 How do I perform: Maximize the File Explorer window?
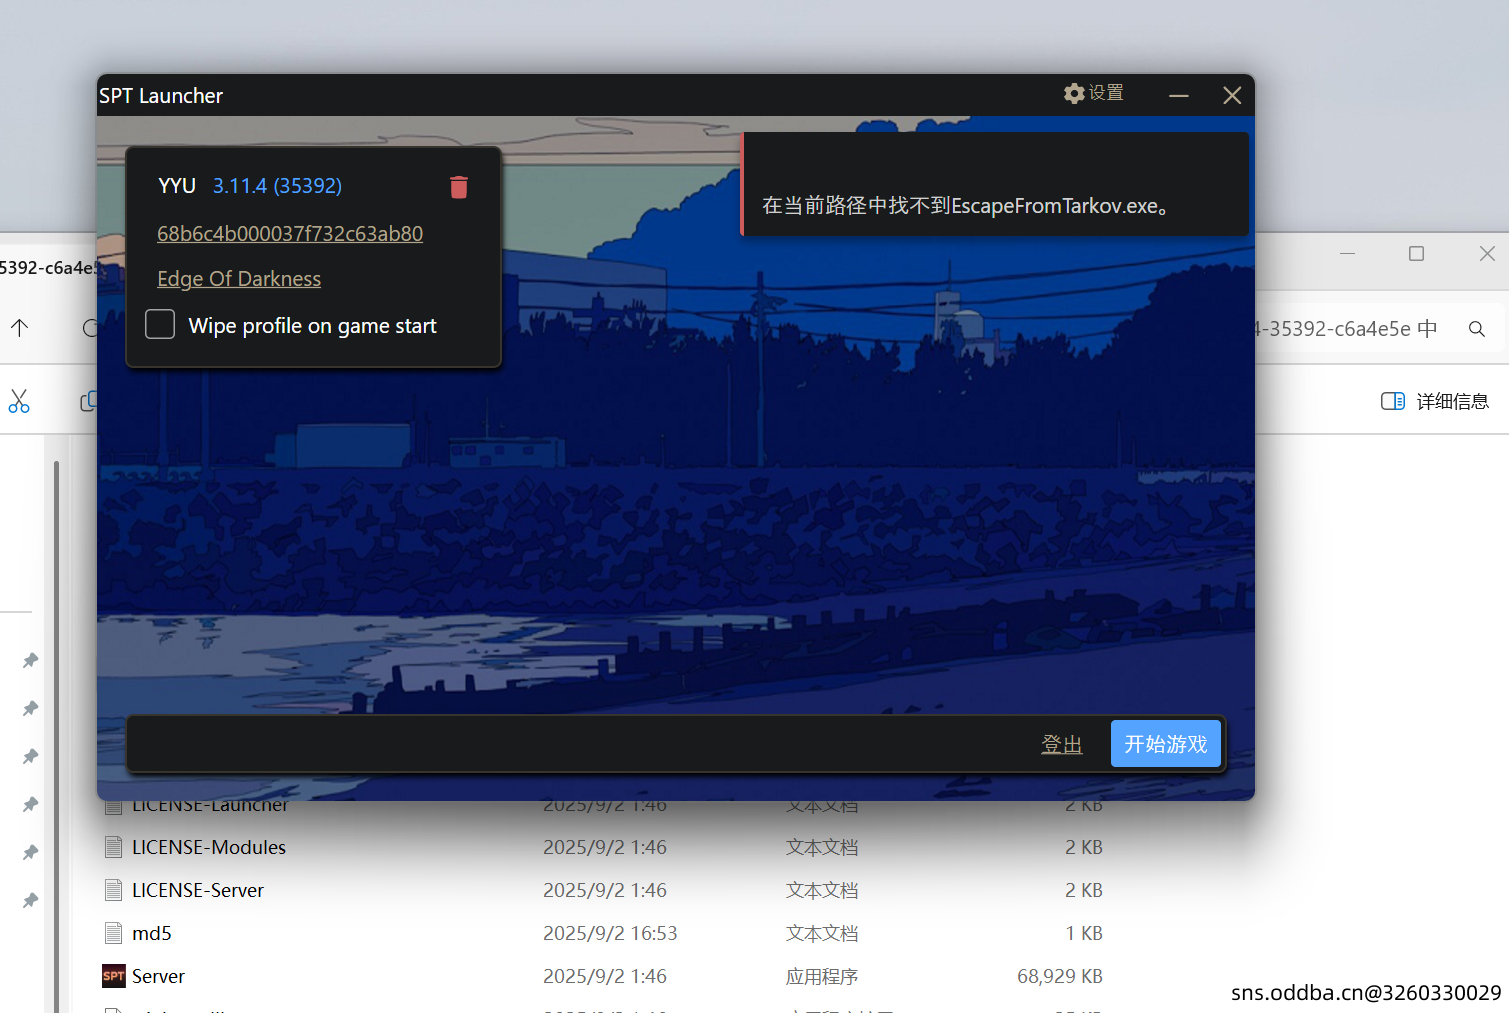1416,254
